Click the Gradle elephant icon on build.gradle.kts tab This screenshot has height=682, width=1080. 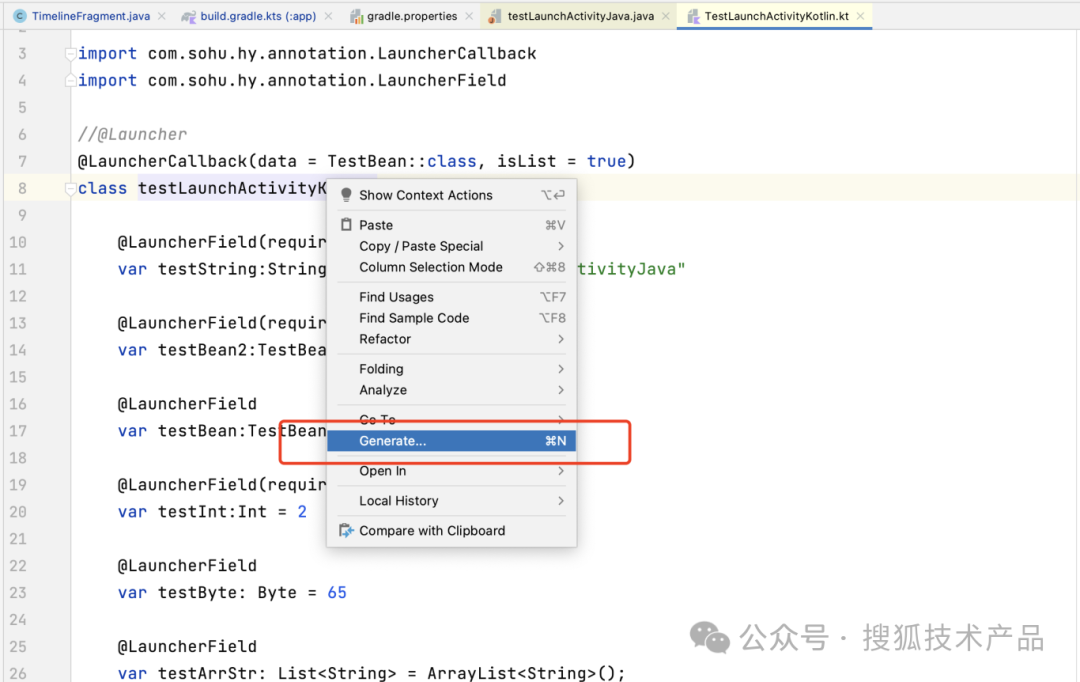(188, 17)
